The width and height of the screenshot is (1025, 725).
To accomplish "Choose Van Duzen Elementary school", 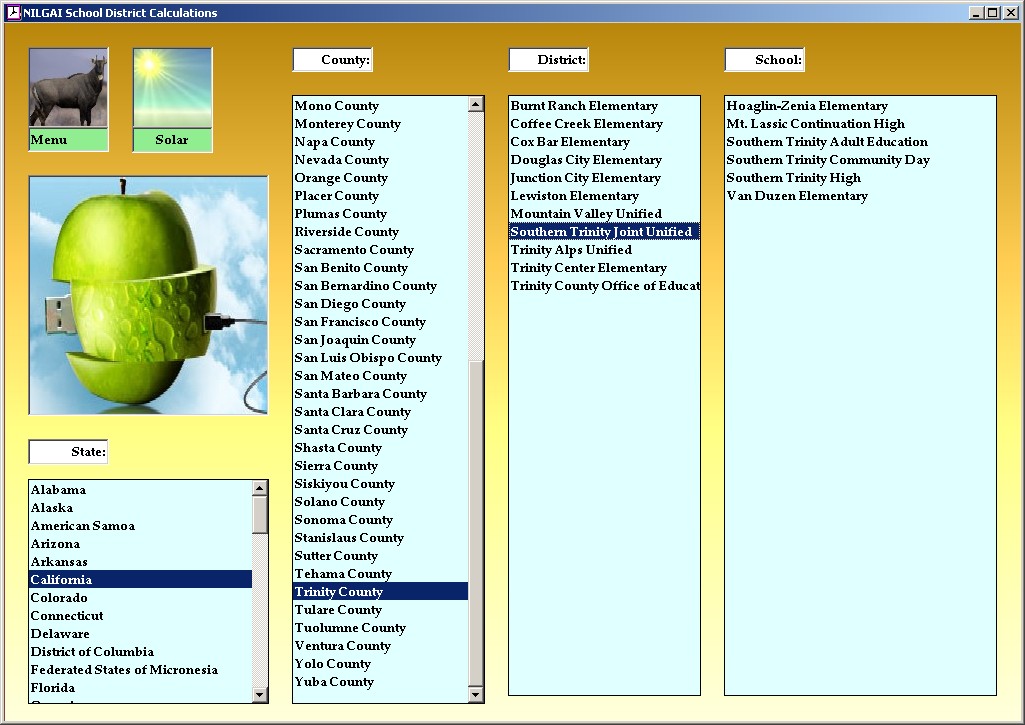I will 797,196.
